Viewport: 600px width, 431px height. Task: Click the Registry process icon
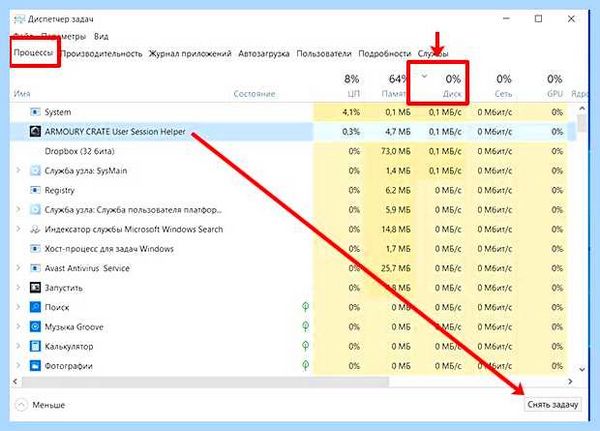coord(35,190)
